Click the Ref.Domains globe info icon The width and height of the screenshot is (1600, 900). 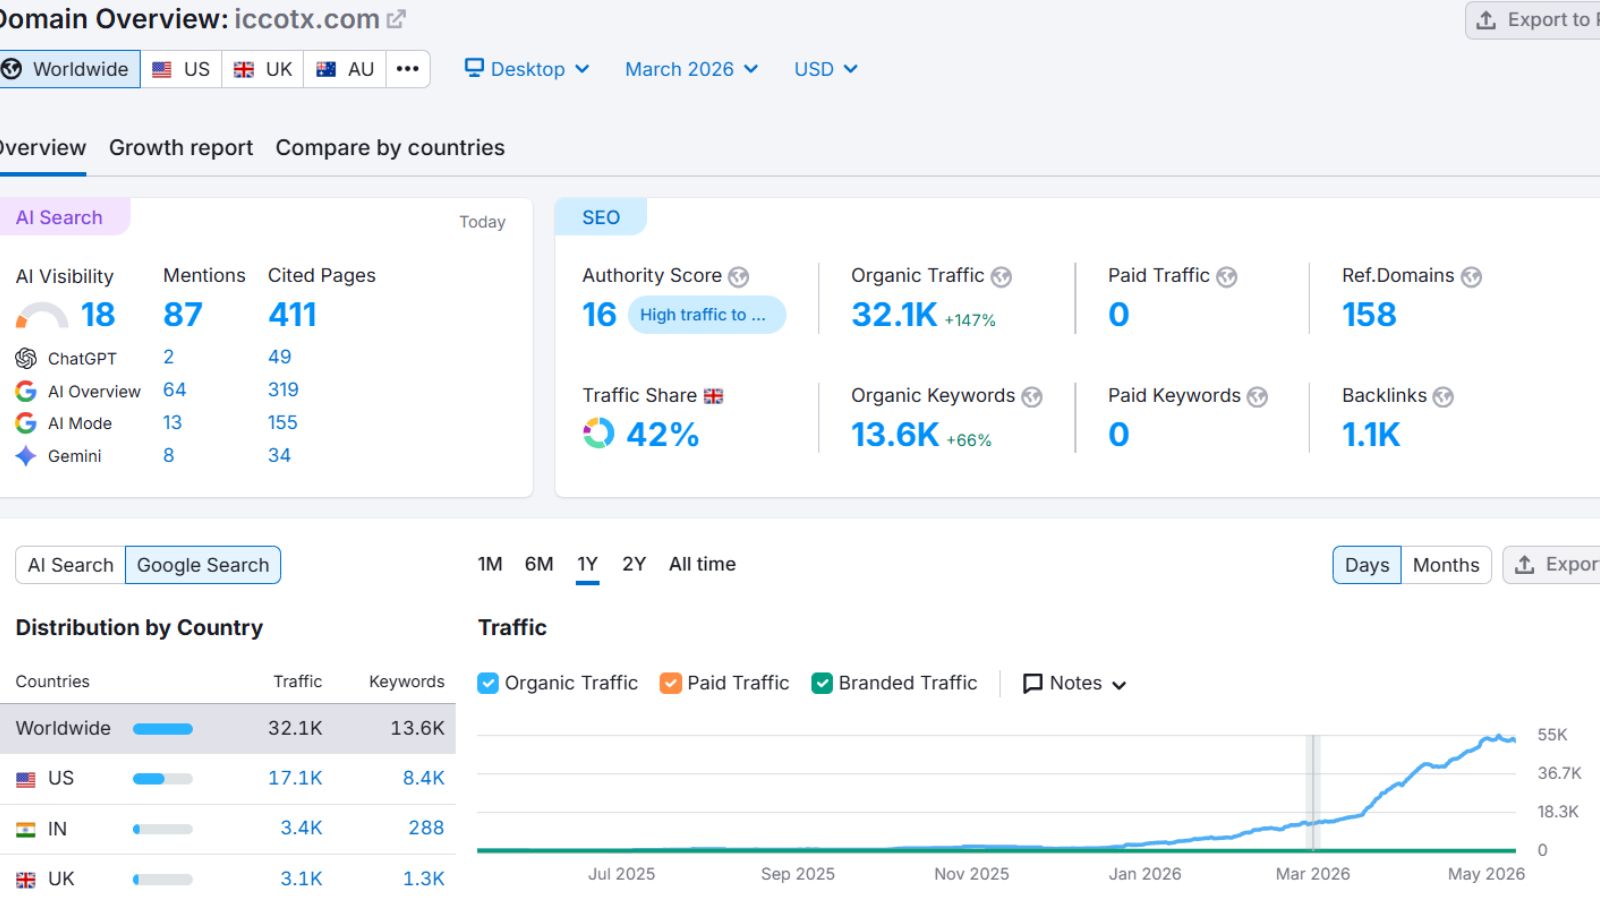click(1471, 277)
